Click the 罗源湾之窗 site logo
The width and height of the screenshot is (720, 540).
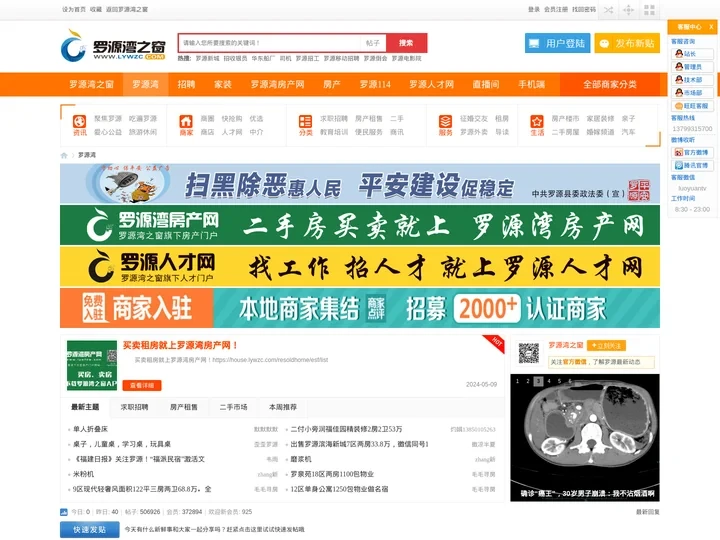[113, 46]
